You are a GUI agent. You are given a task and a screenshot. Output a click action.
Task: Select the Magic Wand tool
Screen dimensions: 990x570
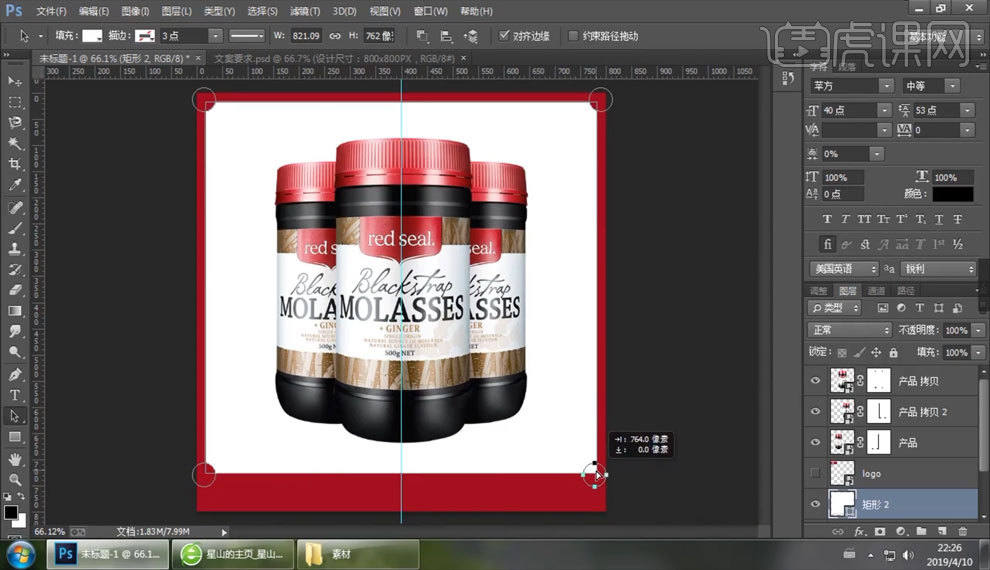pyautogui.click(x=15, y=143)
